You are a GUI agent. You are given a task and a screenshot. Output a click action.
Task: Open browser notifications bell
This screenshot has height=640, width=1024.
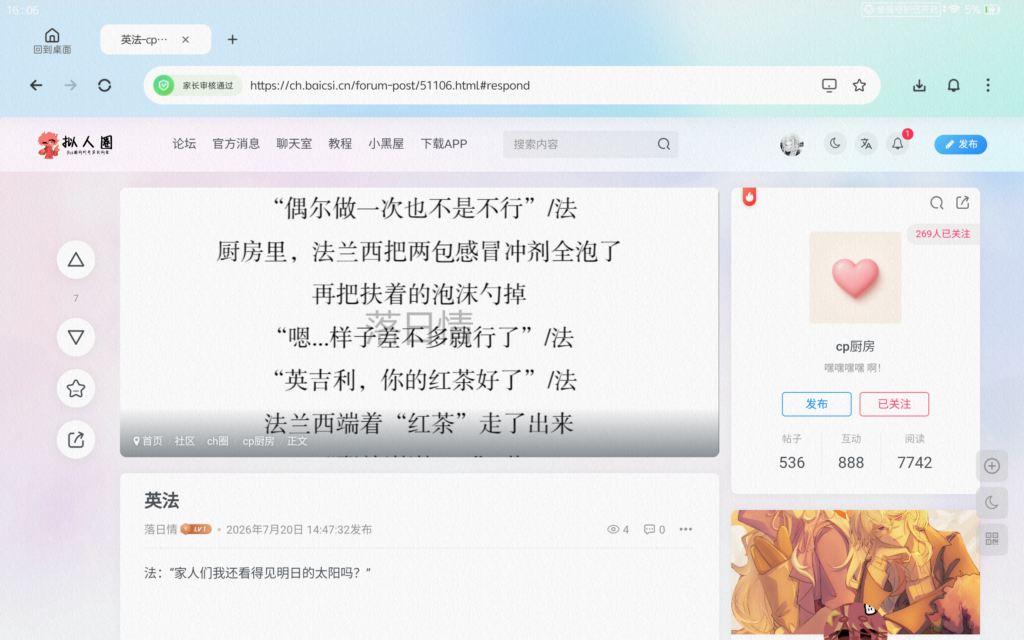click(953, 86)
